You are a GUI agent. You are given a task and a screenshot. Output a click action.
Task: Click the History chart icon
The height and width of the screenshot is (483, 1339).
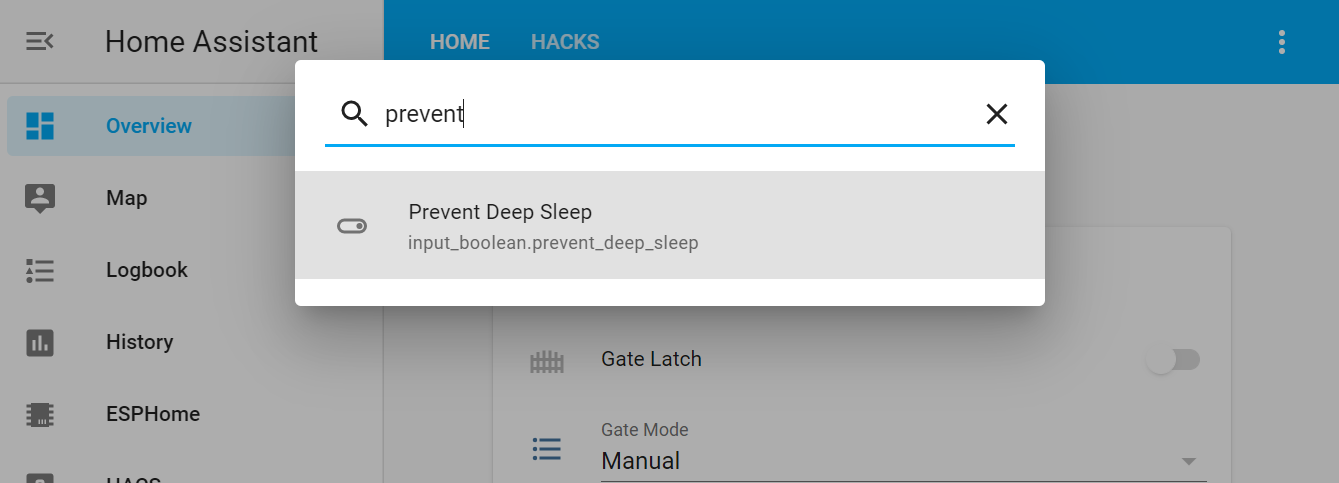pos(40,342)
